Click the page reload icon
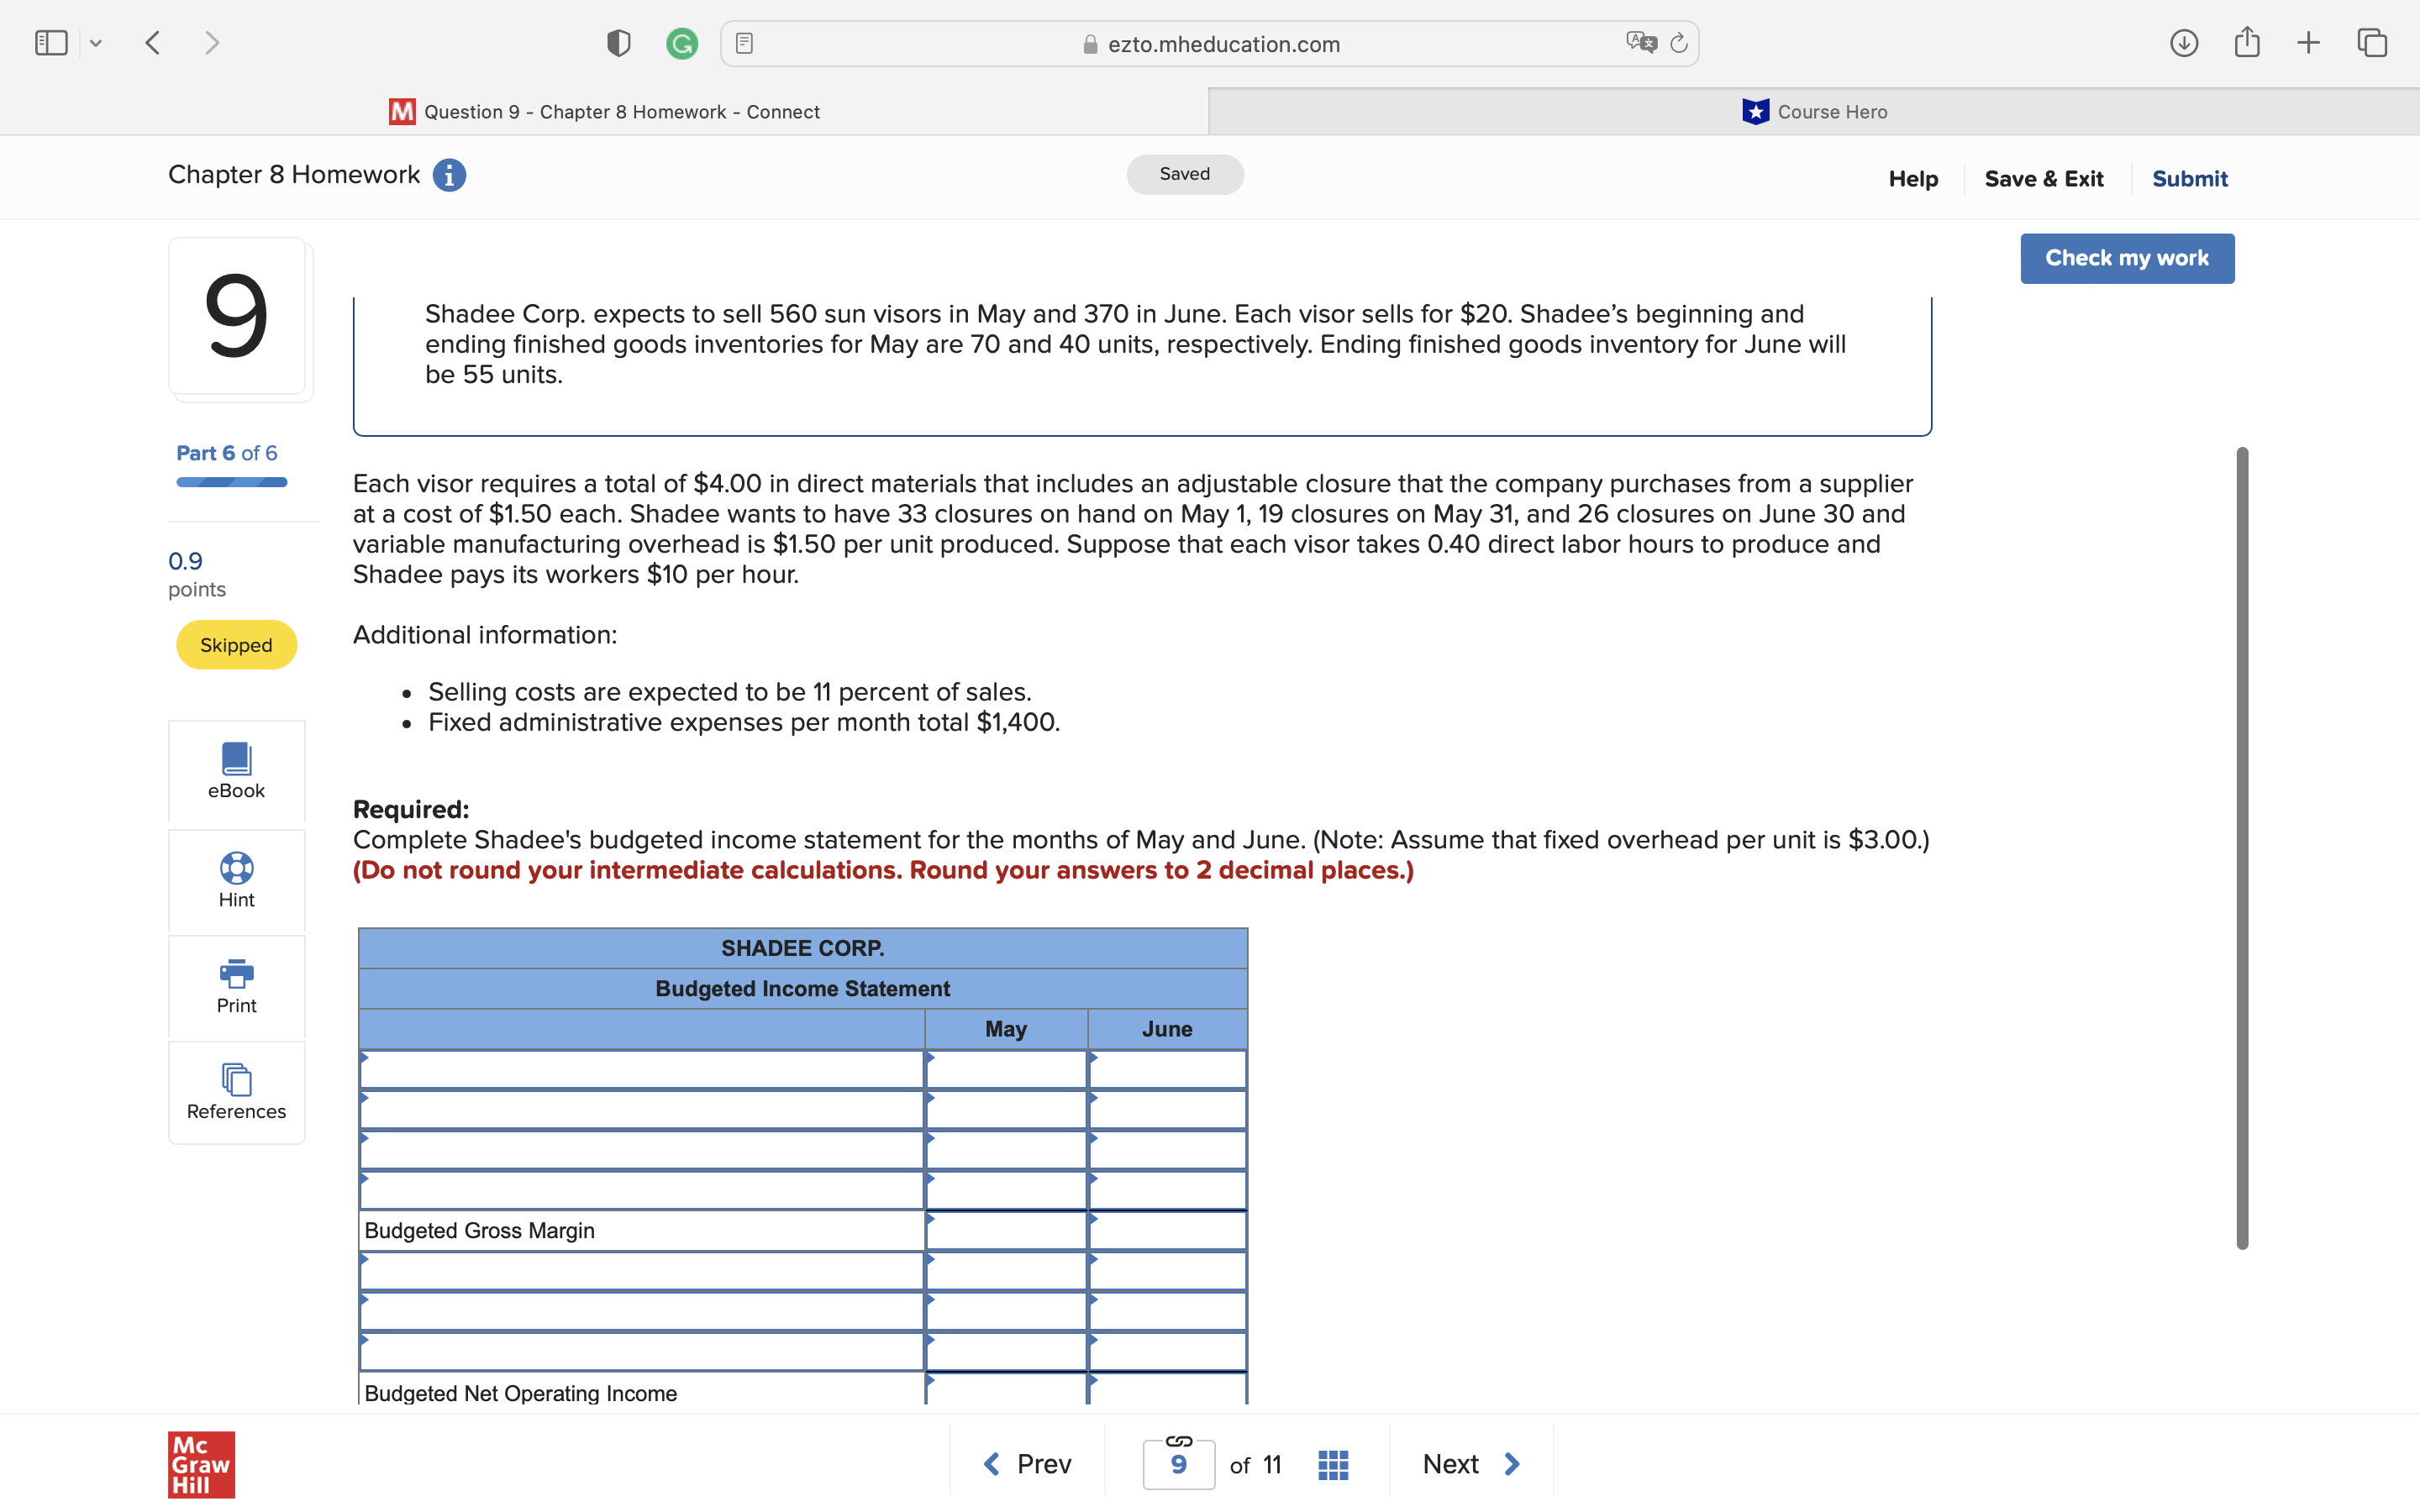The height and width of the screenshot is (1512, 2420). (1679, 43)
